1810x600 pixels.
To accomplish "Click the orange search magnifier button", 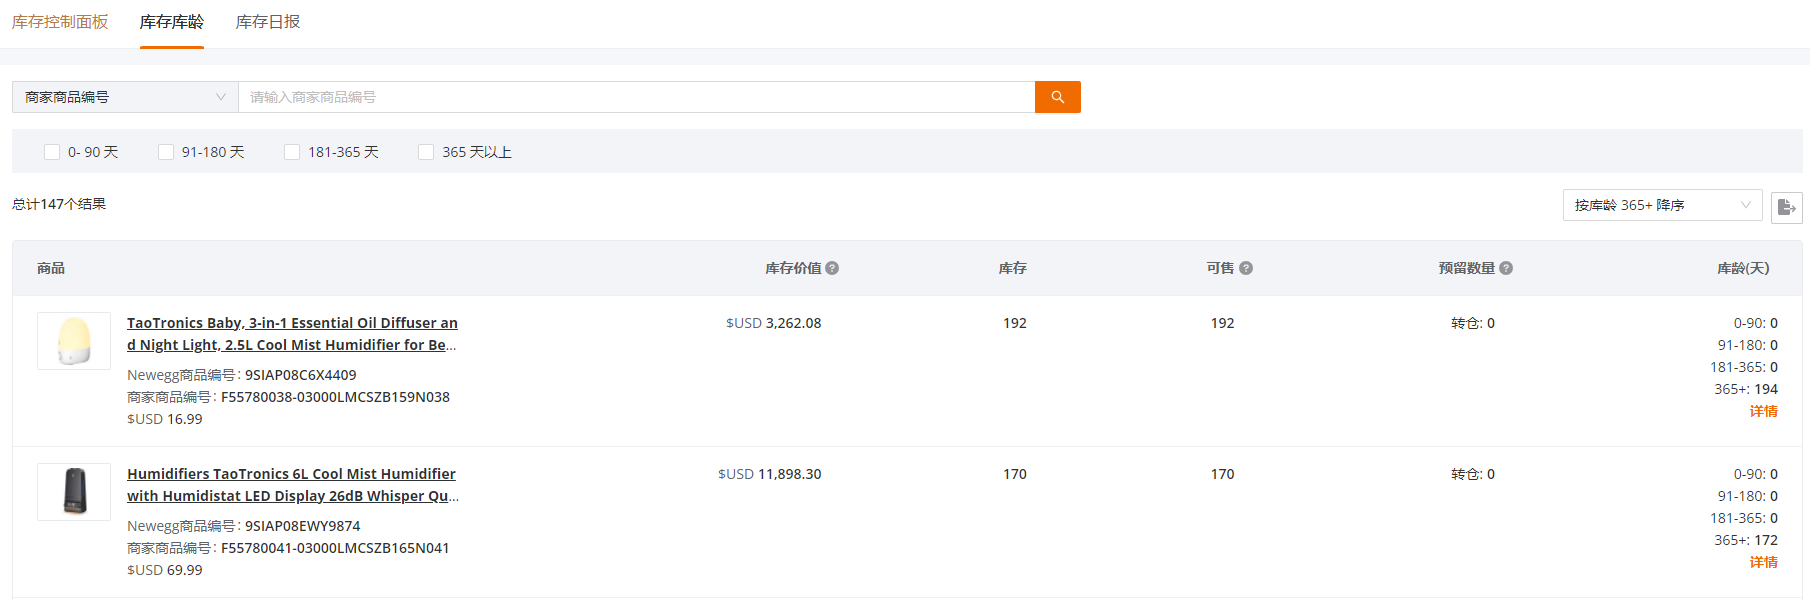I will [1057, 97].
